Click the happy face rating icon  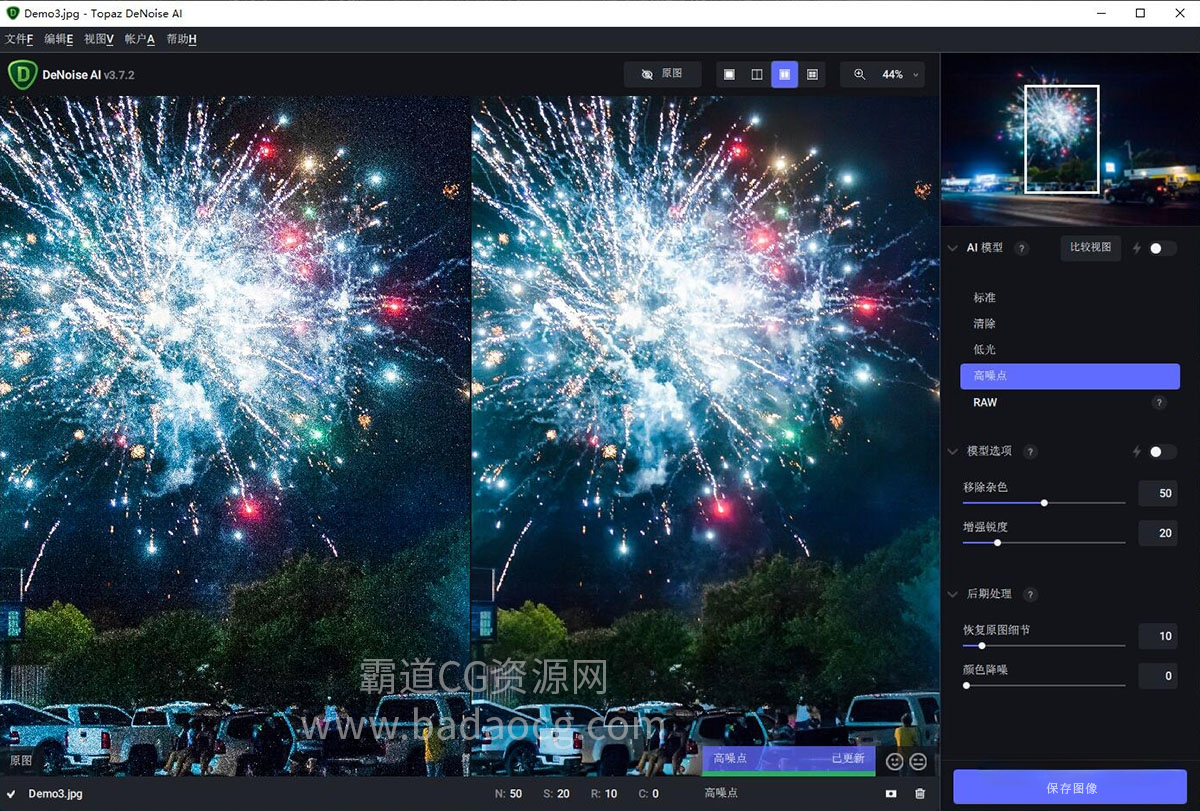point(894,761)
